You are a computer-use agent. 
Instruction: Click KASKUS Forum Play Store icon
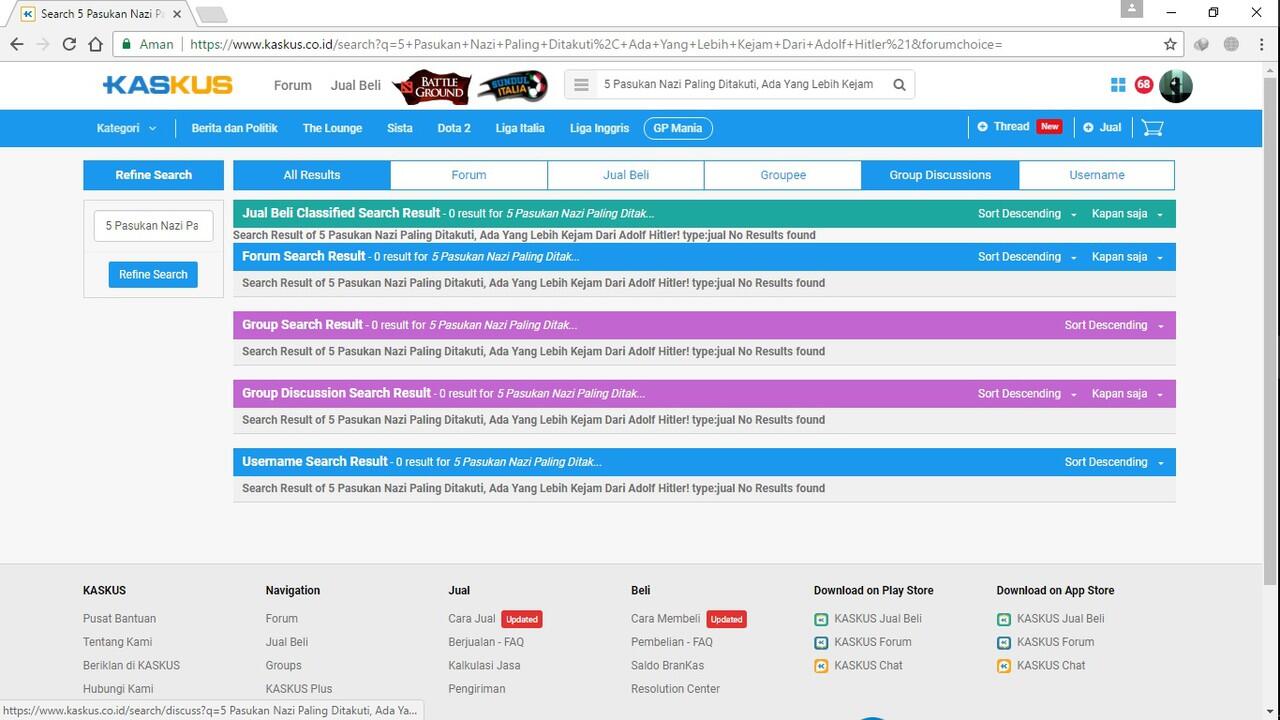coord(822,642)
